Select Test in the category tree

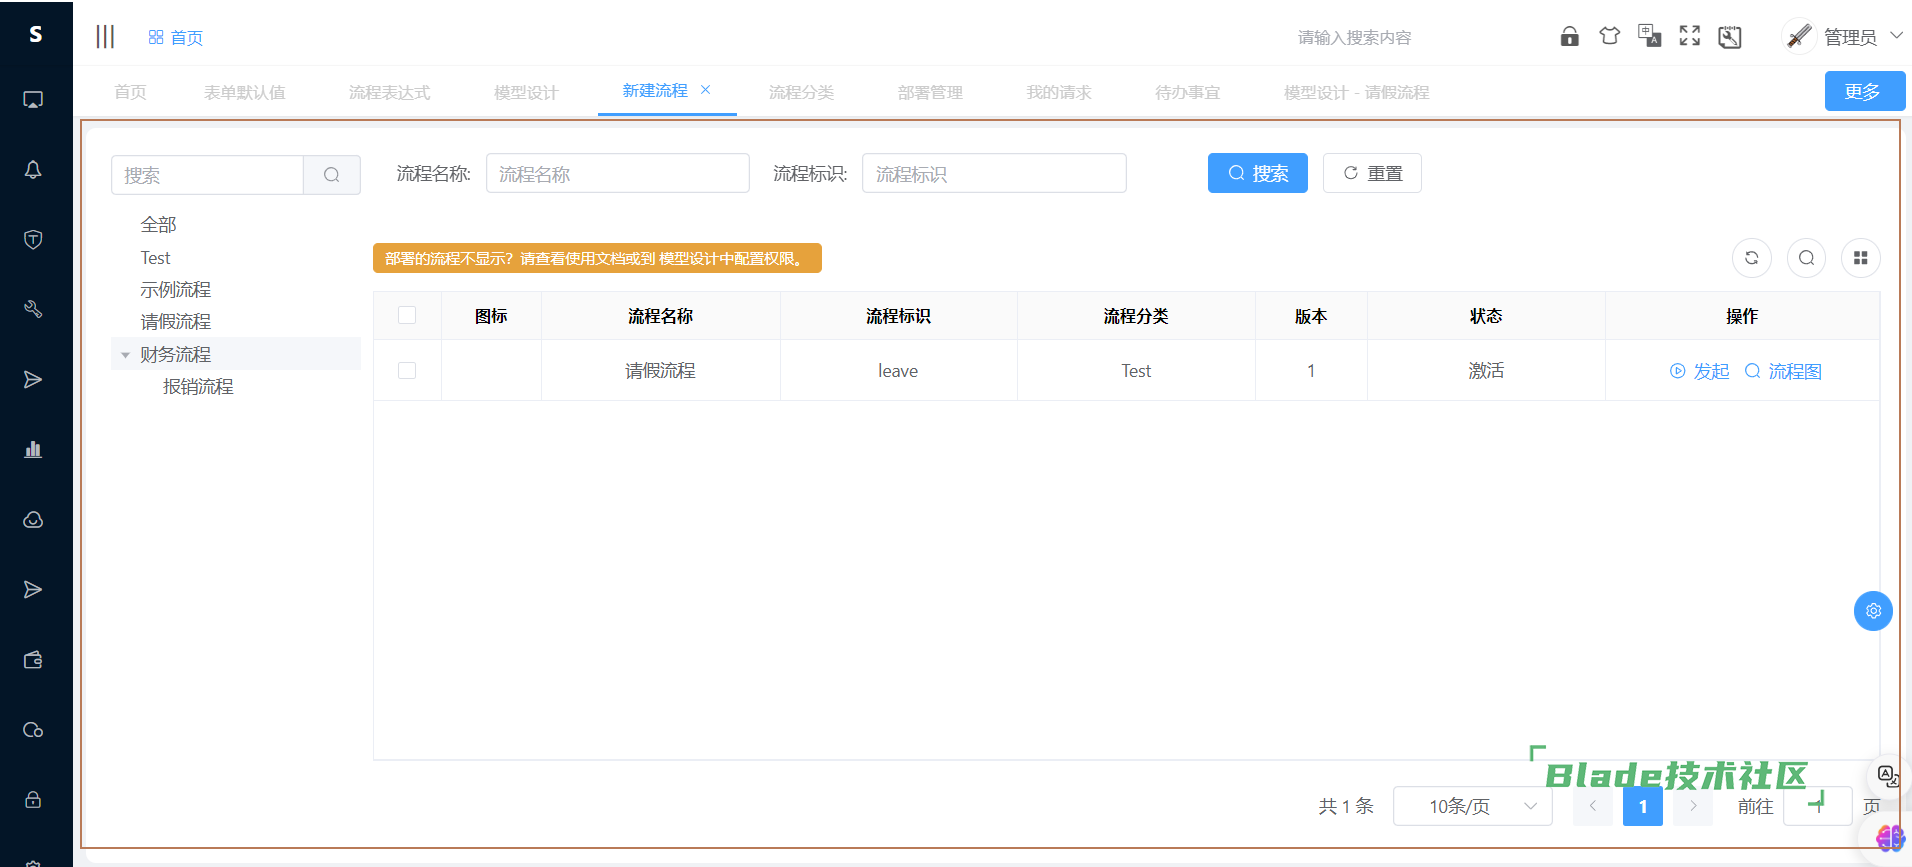pos(155,258)
